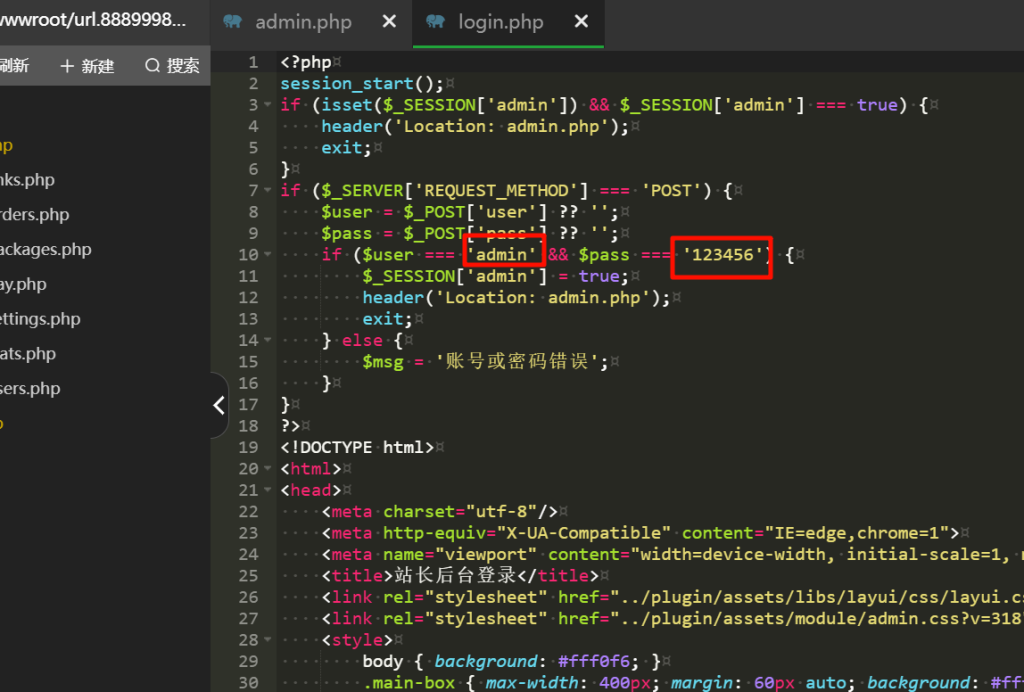Click the PHP elephant icon on login.php tab
Screen dimensions: 1024x692
pos(435,21)
